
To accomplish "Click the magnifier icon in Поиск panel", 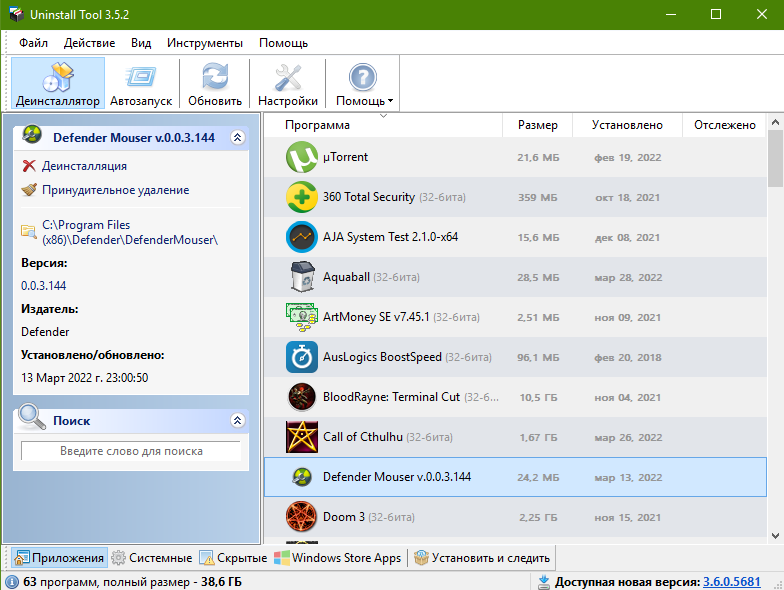I will tap(32, 416).
